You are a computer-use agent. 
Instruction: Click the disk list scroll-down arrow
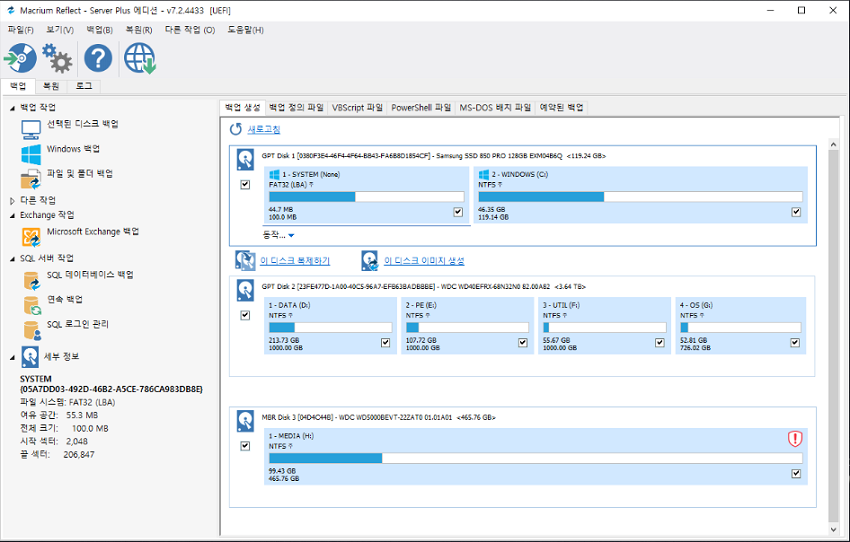point(834,530)
